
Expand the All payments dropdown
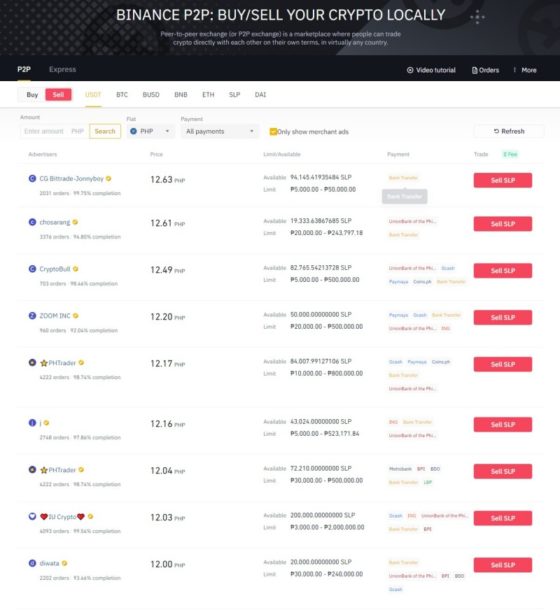coord(220,131)
